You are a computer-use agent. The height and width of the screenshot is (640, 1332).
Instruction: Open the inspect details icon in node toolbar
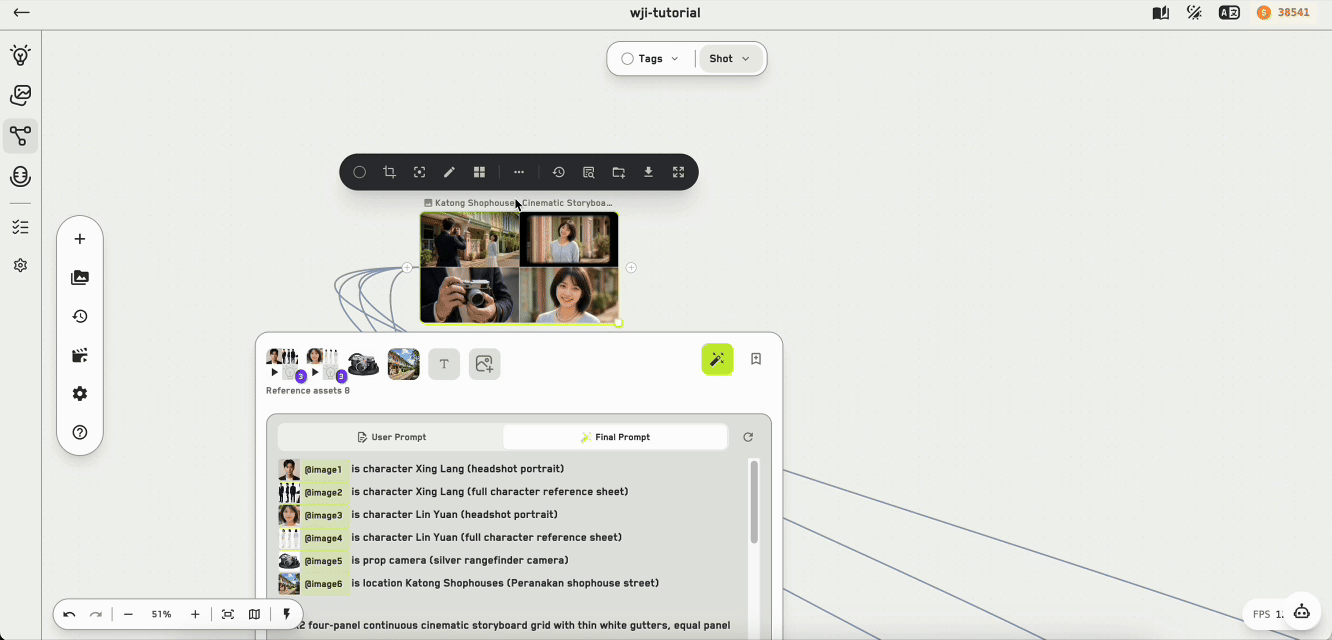click(x=588, y=172)
